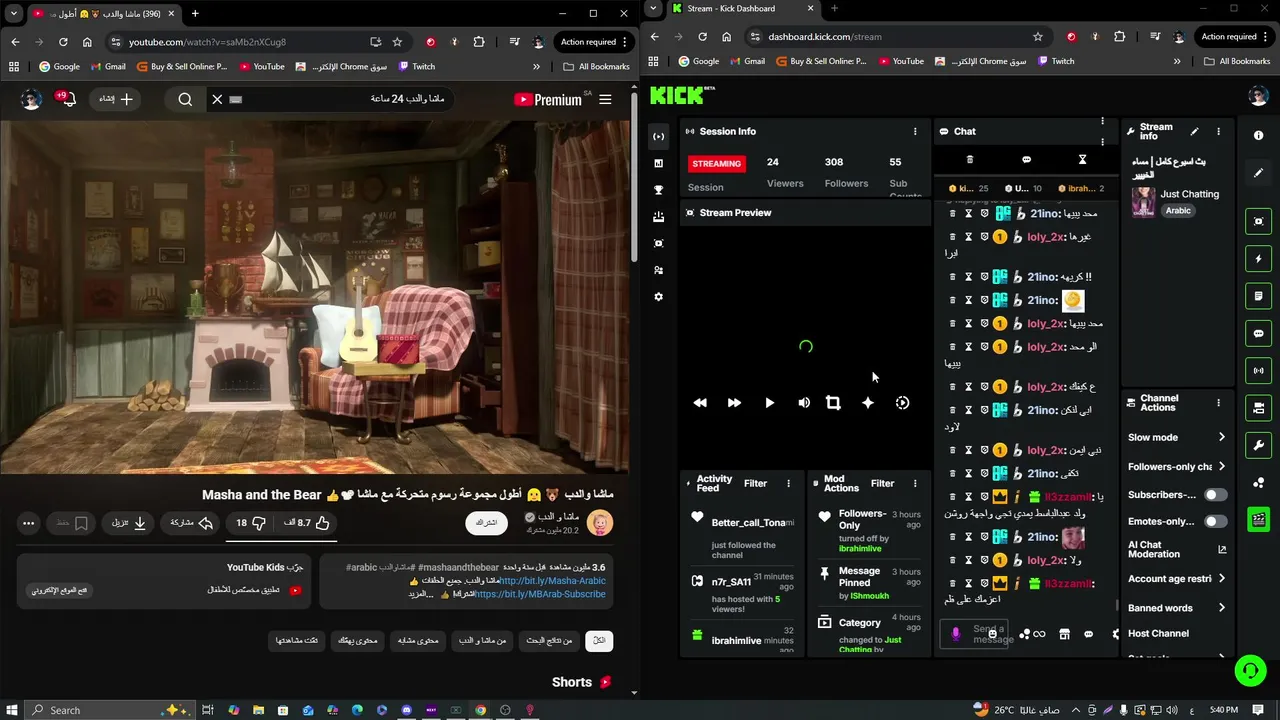Click the clear chat trash icon under Chat
The image size is (1280, 720).
(969, 159)
